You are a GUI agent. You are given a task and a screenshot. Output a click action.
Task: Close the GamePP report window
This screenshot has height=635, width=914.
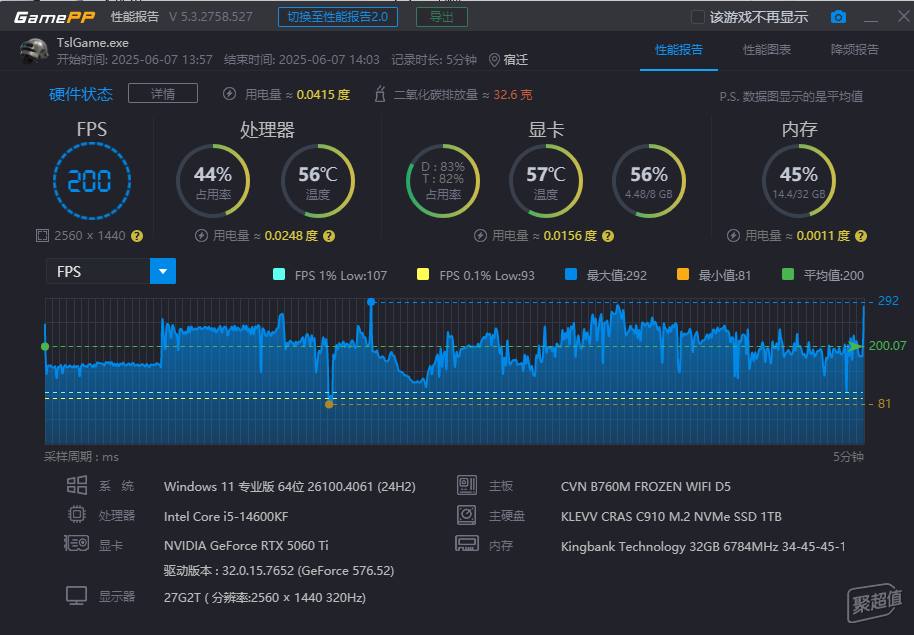coord(904,16)
